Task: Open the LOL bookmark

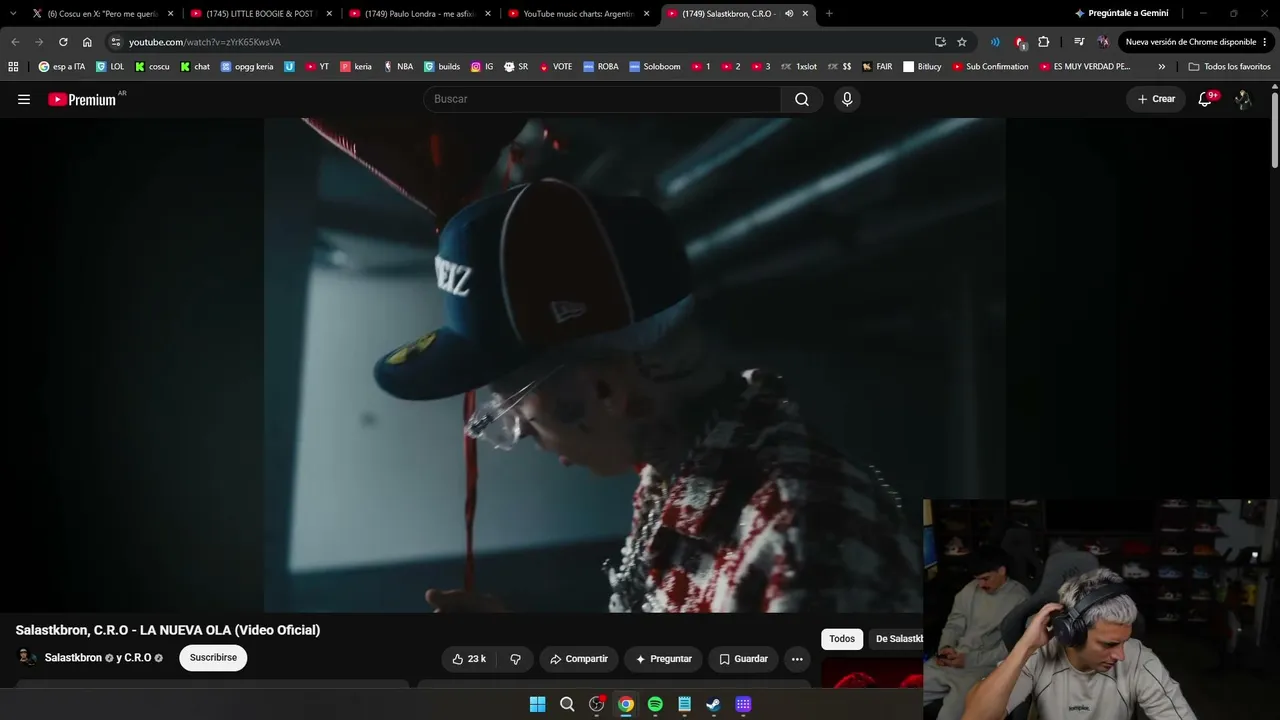Action: click(x=110, y=67)
